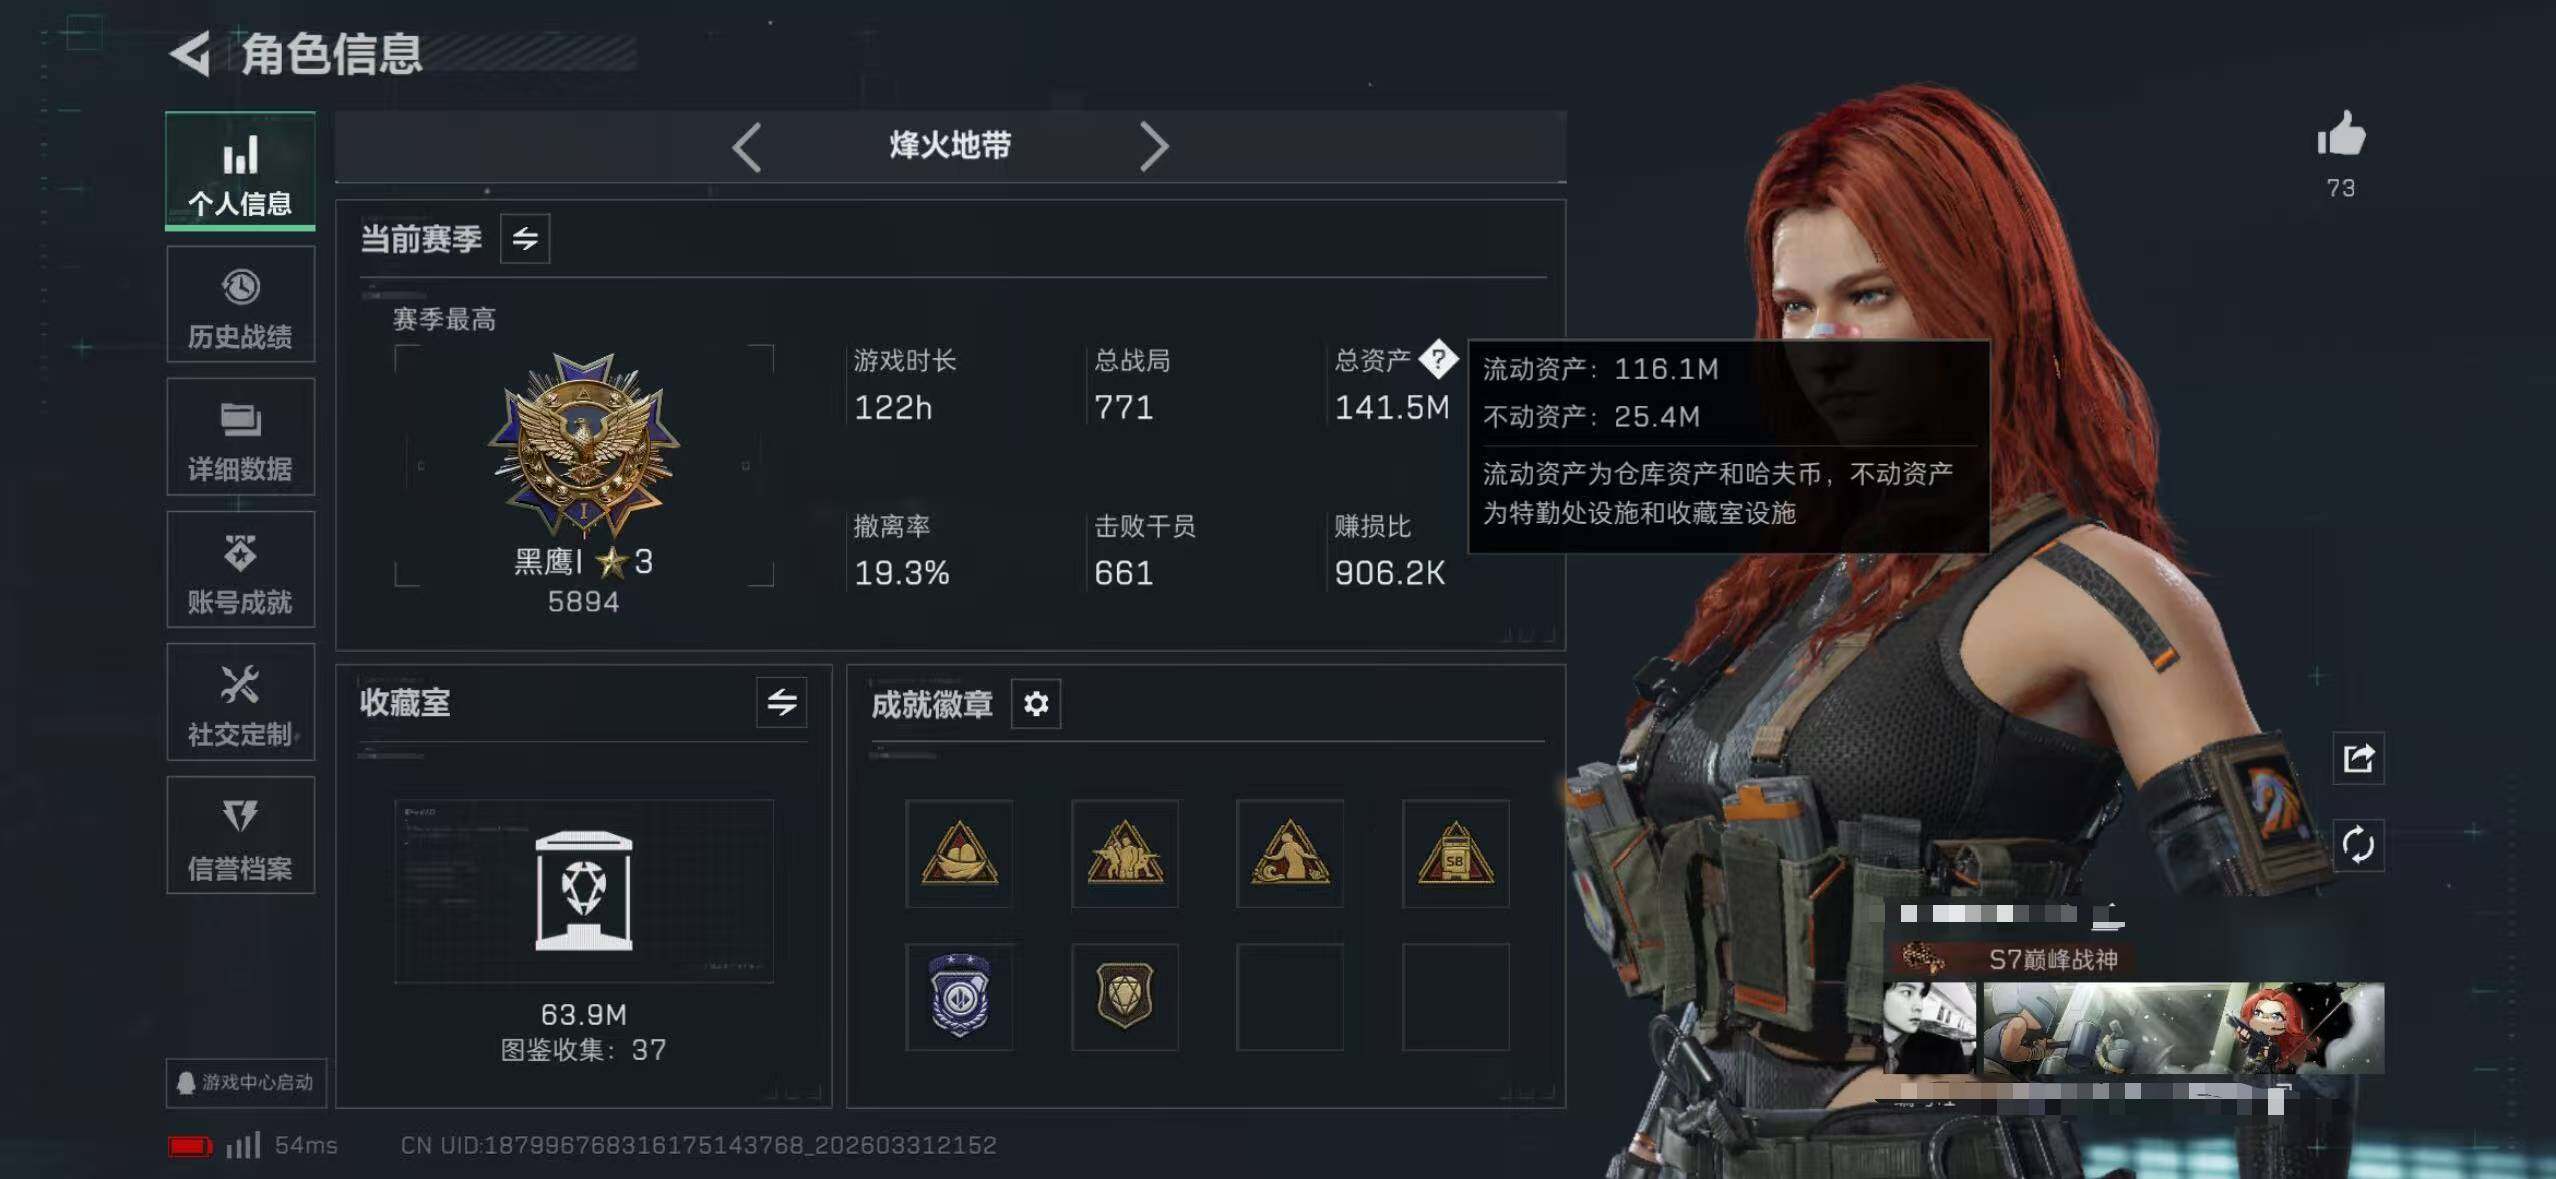Open 社交定制 social customization tab
The width and height of the screenshot is (2556, 1179).
pyautogui.click(x=240, y=702)
